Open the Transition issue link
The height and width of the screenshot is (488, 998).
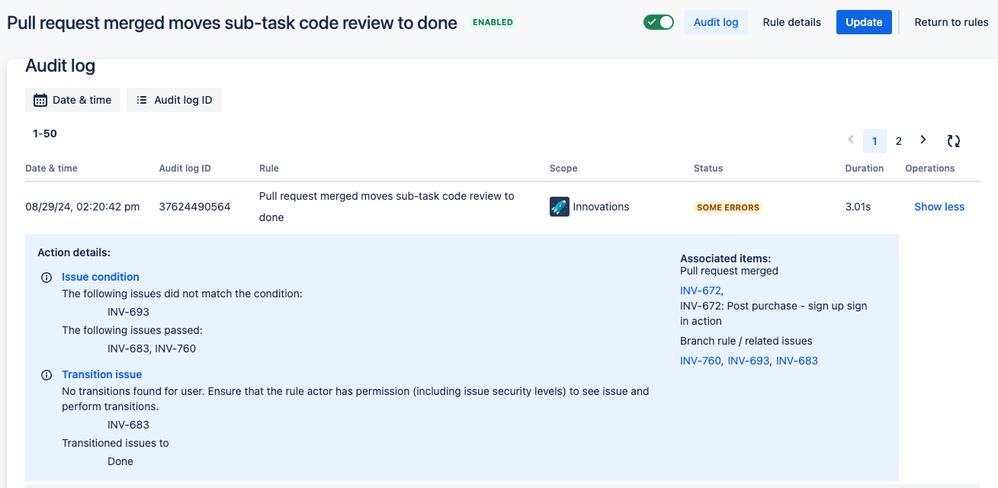(102, 374)
